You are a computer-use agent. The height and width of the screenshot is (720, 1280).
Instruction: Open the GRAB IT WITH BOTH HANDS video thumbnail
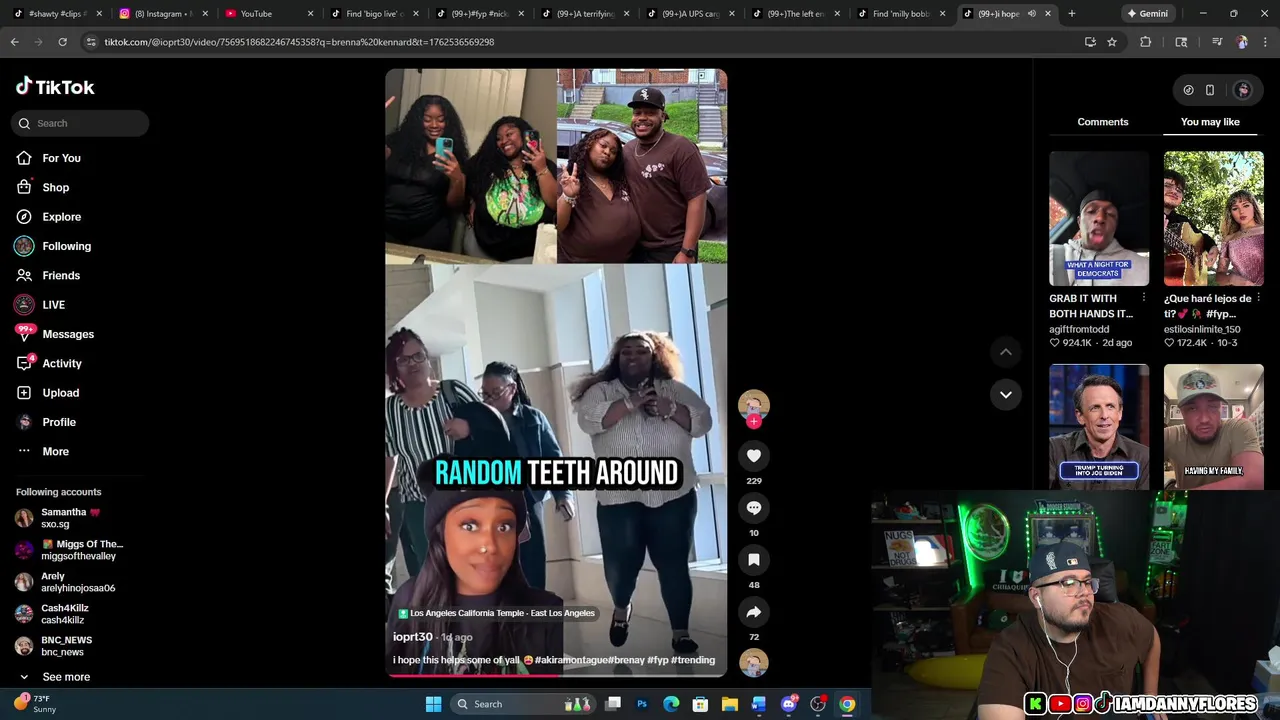tap(1099, 218)
